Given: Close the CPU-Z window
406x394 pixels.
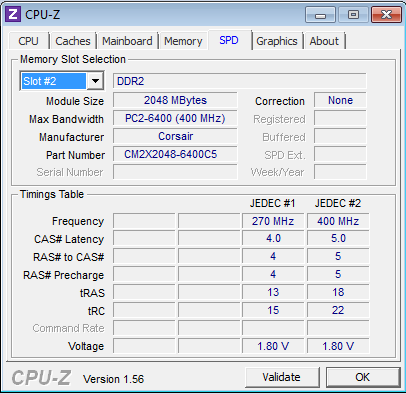Looking at the screenshot, I should tap(386, 15).
